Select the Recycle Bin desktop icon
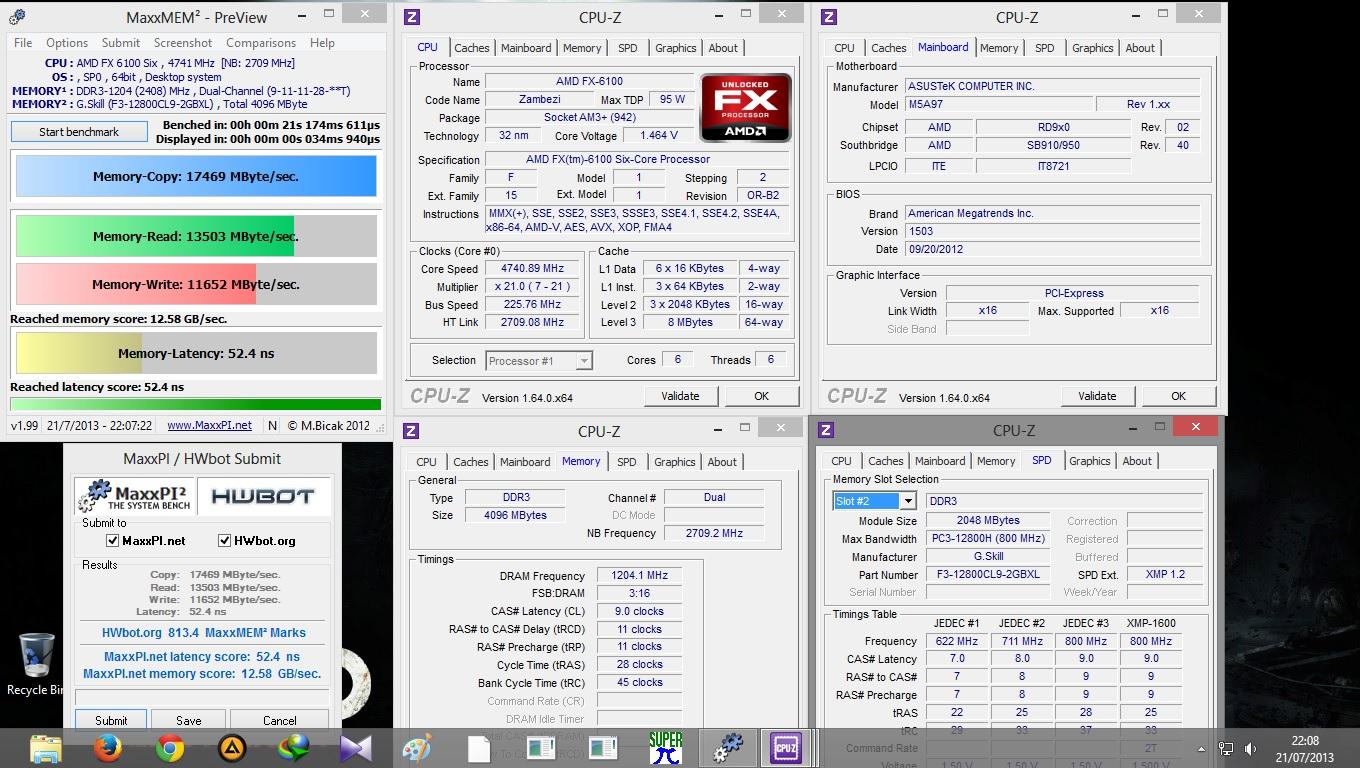The width and height of the screenshot is (1360, 768). pos(35,664)
